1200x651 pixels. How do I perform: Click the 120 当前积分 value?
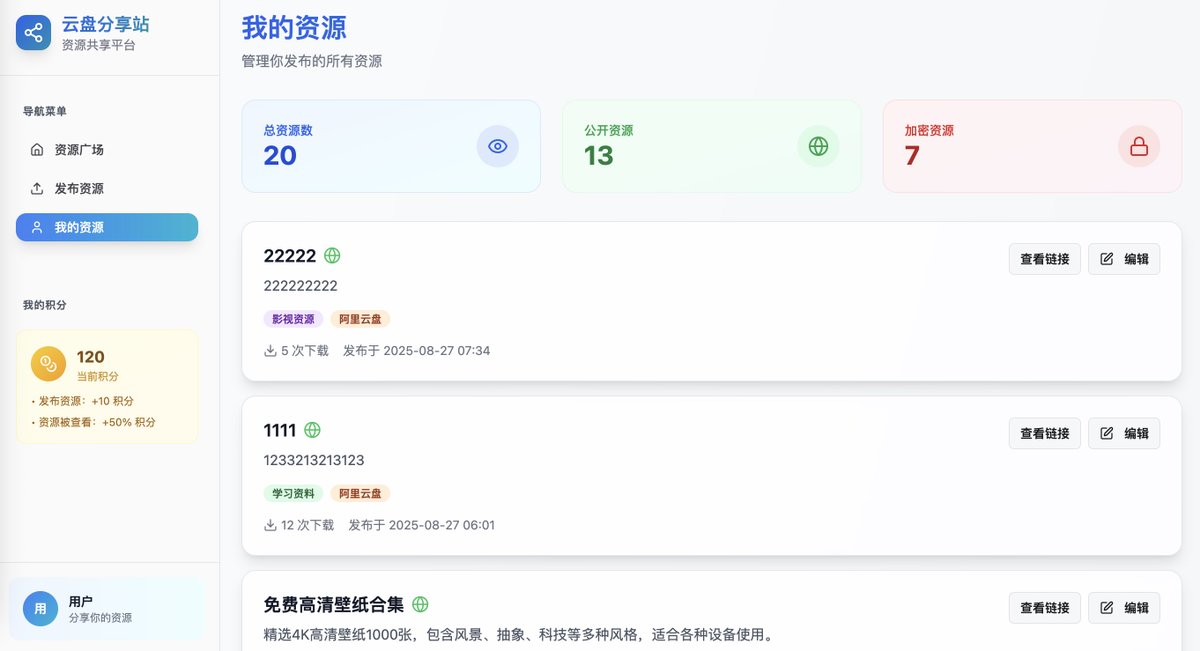[91, 357]
